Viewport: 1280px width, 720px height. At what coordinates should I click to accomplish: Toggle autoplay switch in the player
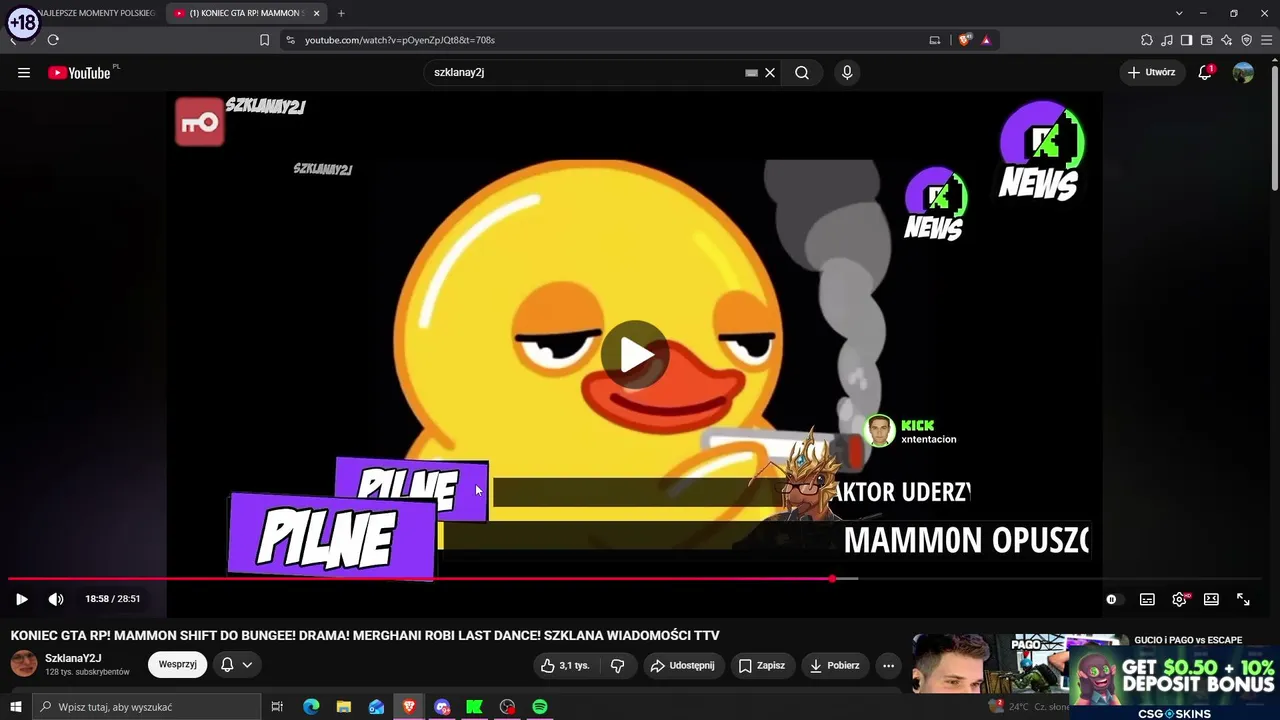[1113, 599]
